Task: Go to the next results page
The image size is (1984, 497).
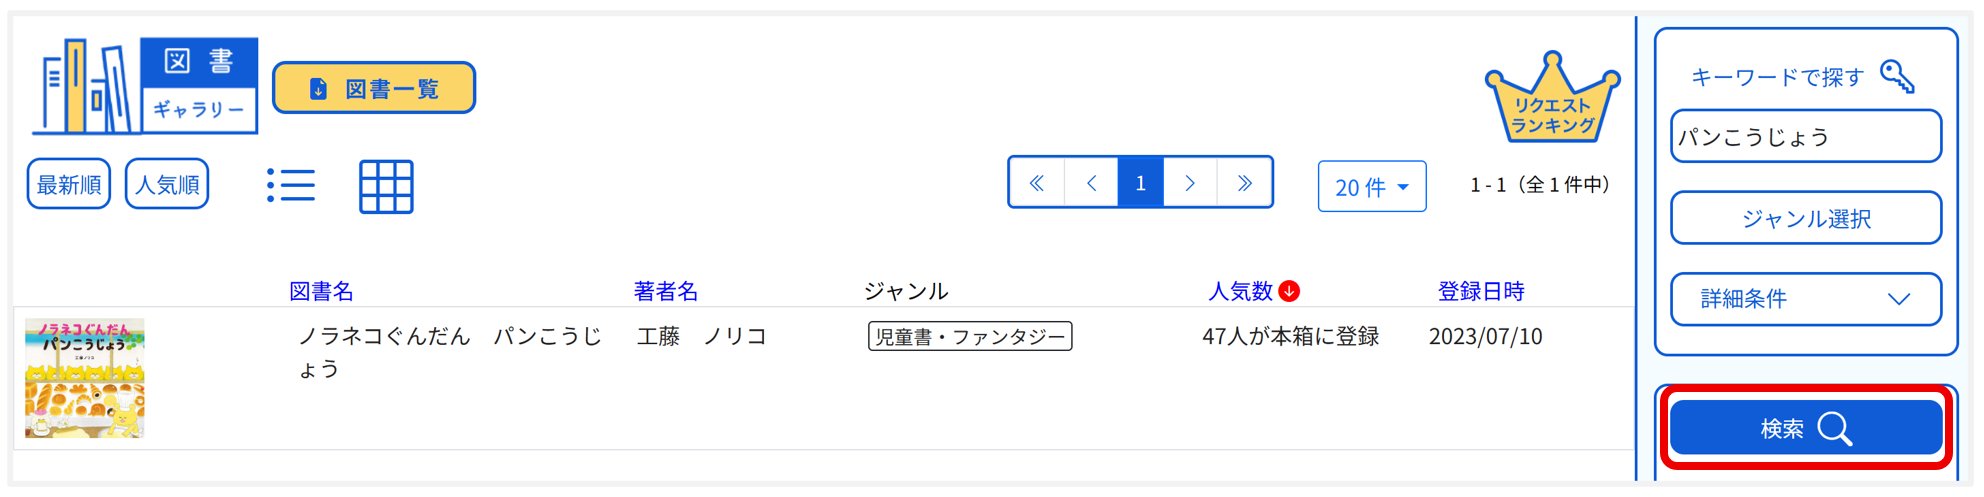Action: pos(1190,183)
